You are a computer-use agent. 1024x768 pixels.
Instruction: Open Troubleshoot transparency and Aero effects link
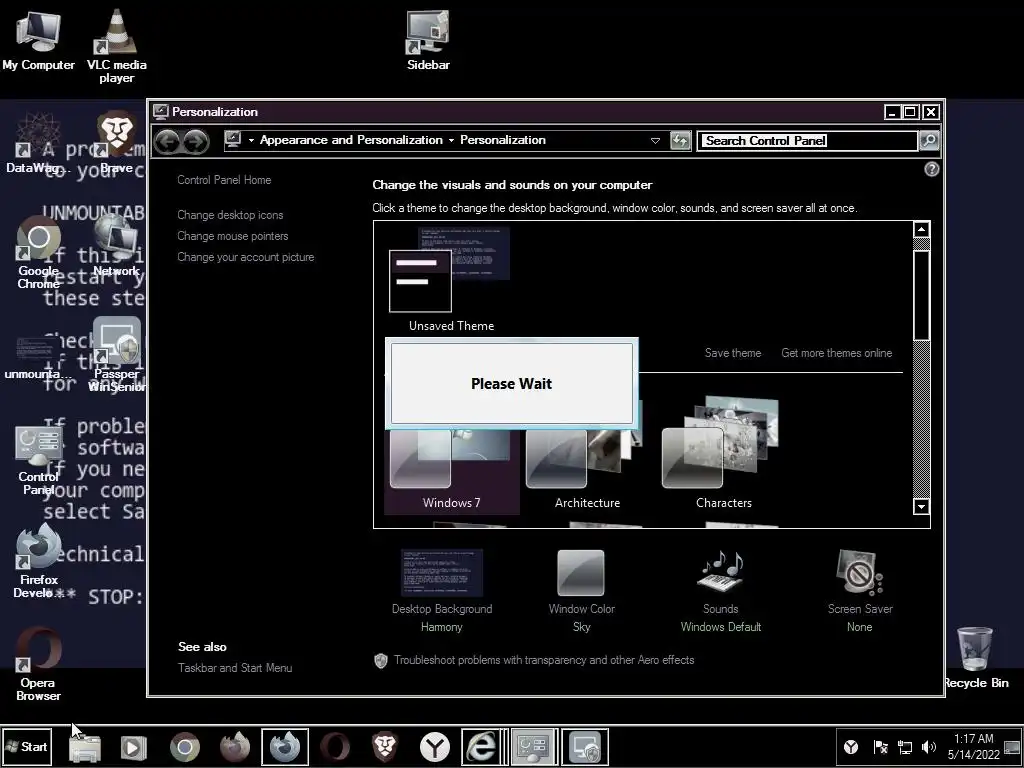tap(543, 660)
